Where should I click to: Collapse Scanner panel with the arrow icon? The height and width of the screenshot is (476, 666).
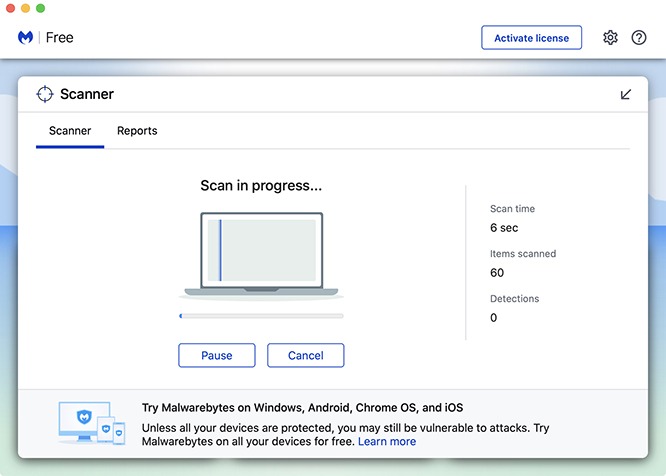point(626,94)
